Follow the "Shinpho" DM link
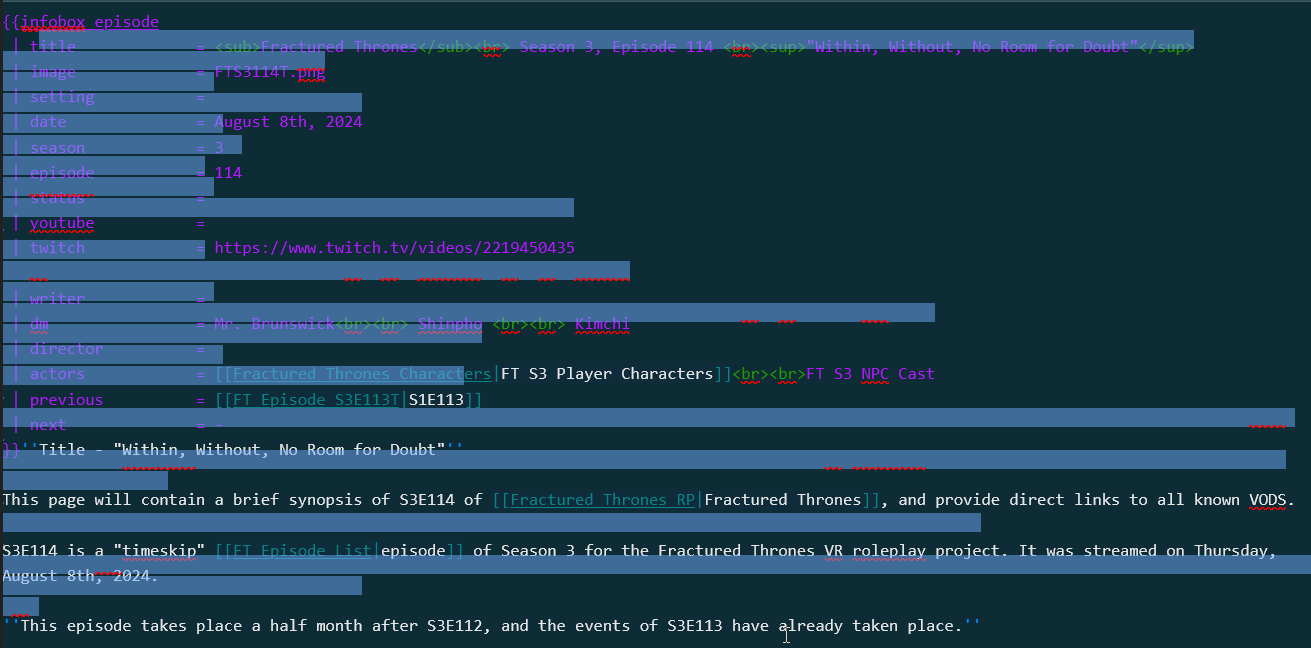Screen dimensions: 1311x648 tap(449, 324)
